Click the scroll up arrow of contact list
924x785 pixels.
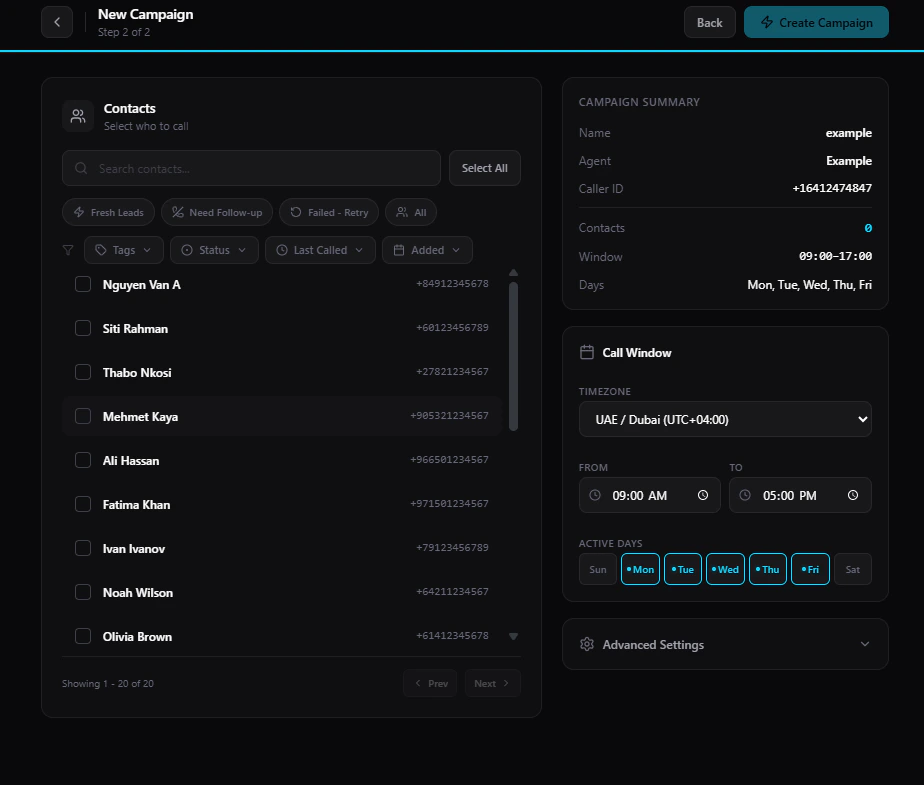point(513,272)
